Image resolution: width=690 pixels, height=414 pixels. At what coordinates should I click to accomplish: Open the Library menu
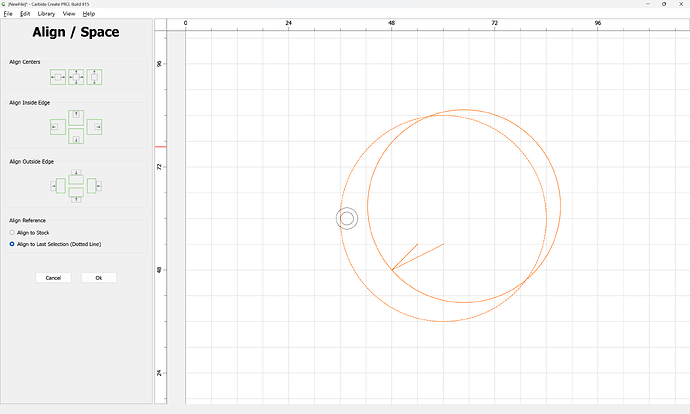(x=46, y=14)
